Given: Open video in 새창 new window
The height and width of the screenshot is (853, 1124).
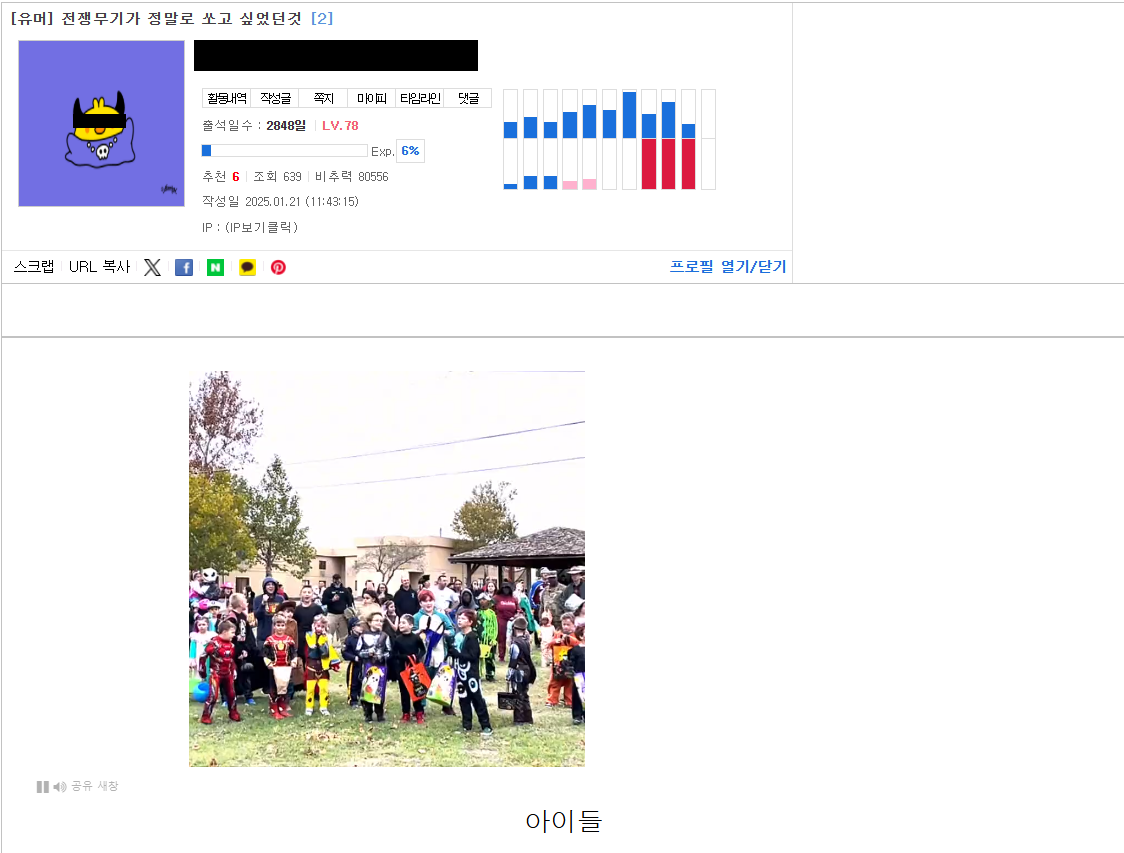Looking at the screenshot, I should (108, 786).
